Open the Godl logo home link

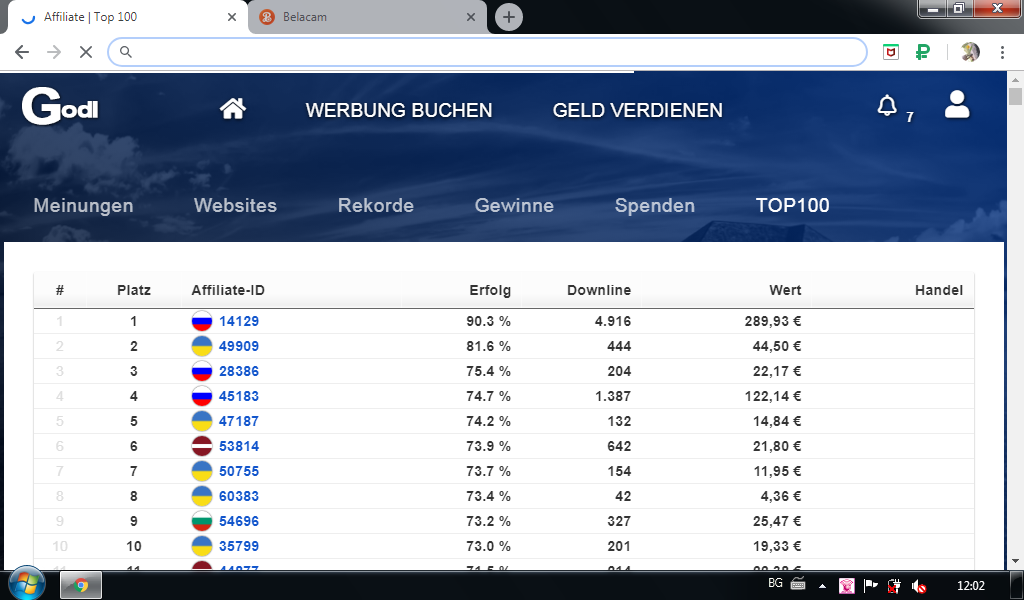point(60,106)
